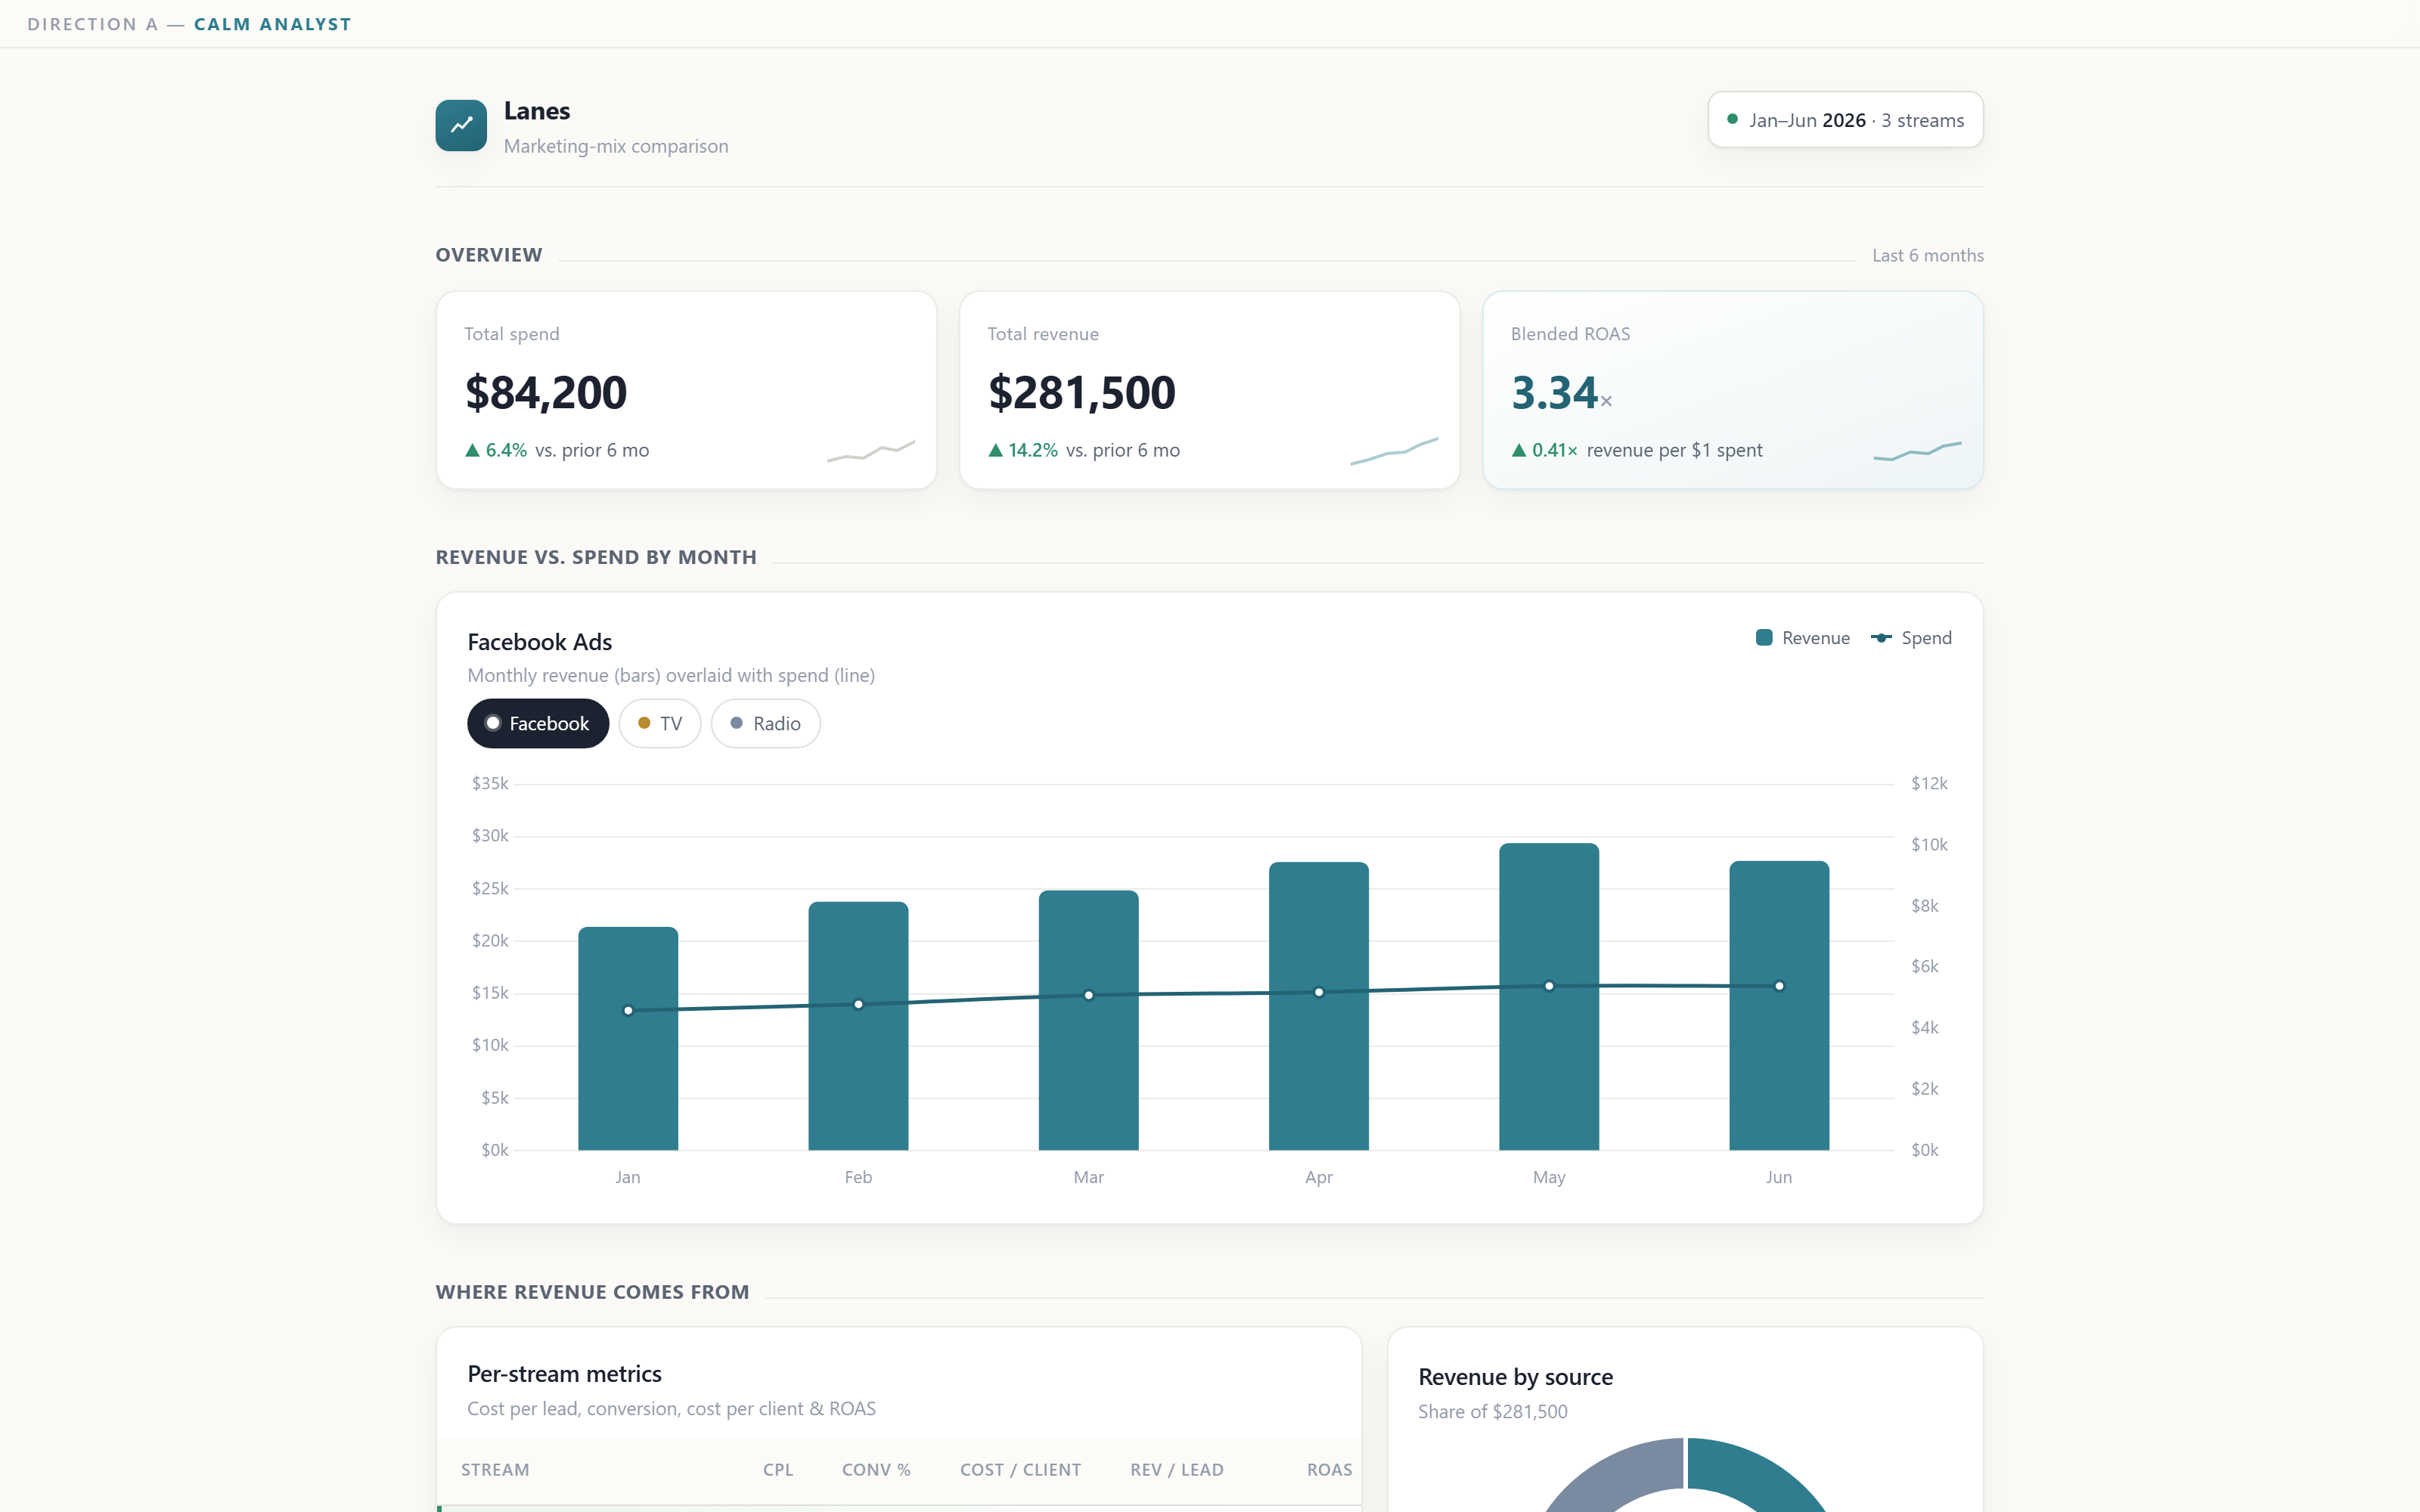2420x1512 pixels.
Task: Click the 0.41× up-arrow indicator
Action: [1519, 450]
